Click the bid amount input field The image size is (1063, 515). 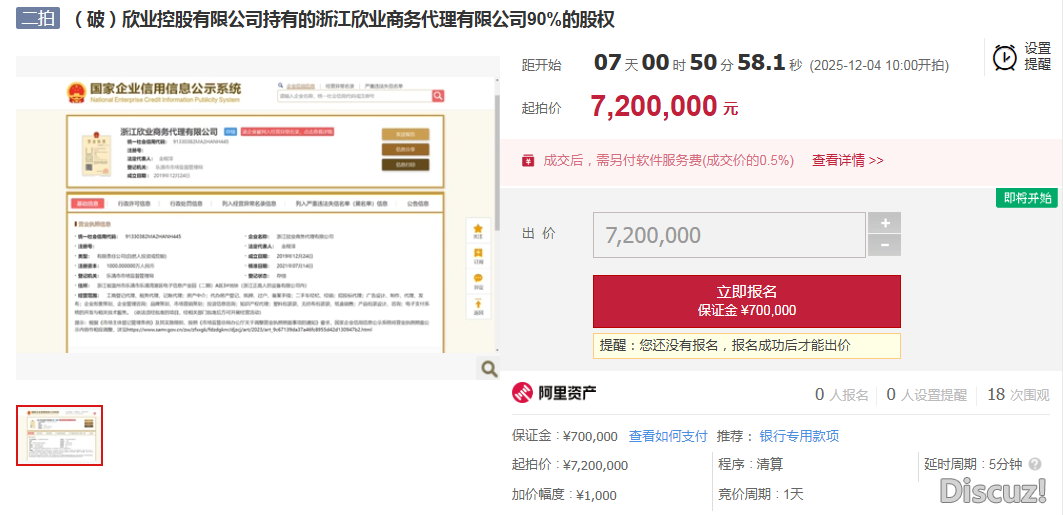pos(729,235)
